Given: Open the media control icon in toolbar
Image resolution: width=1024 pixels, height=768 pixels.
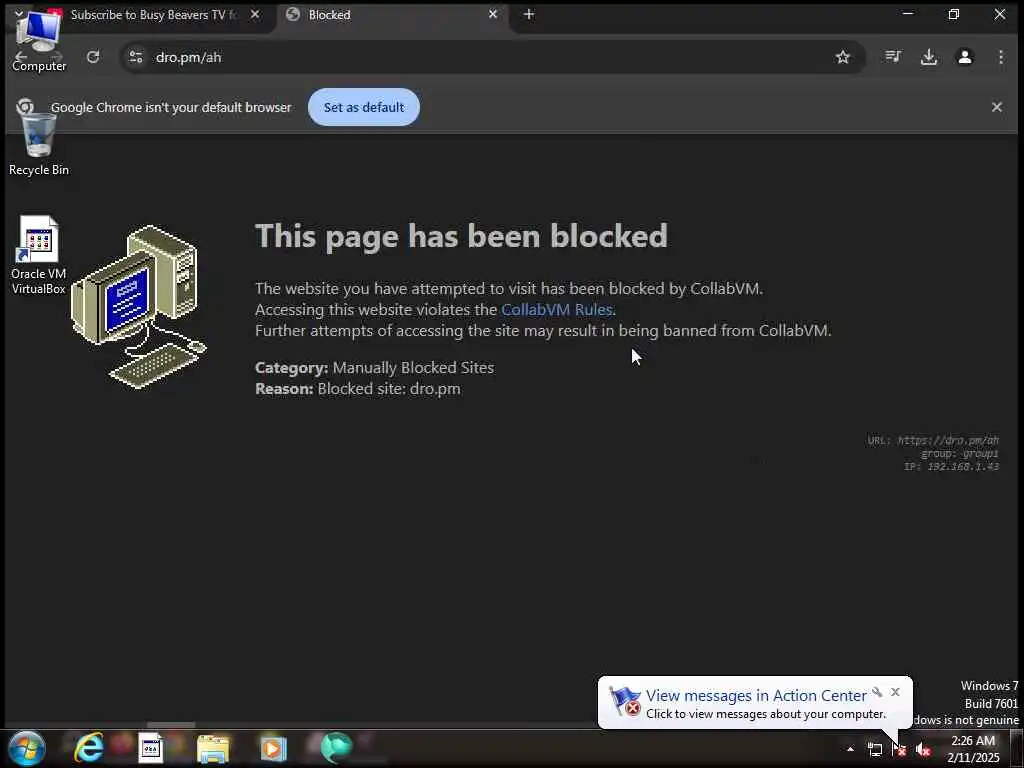Looking at the screenshot, I should click(x=893, y=57).
